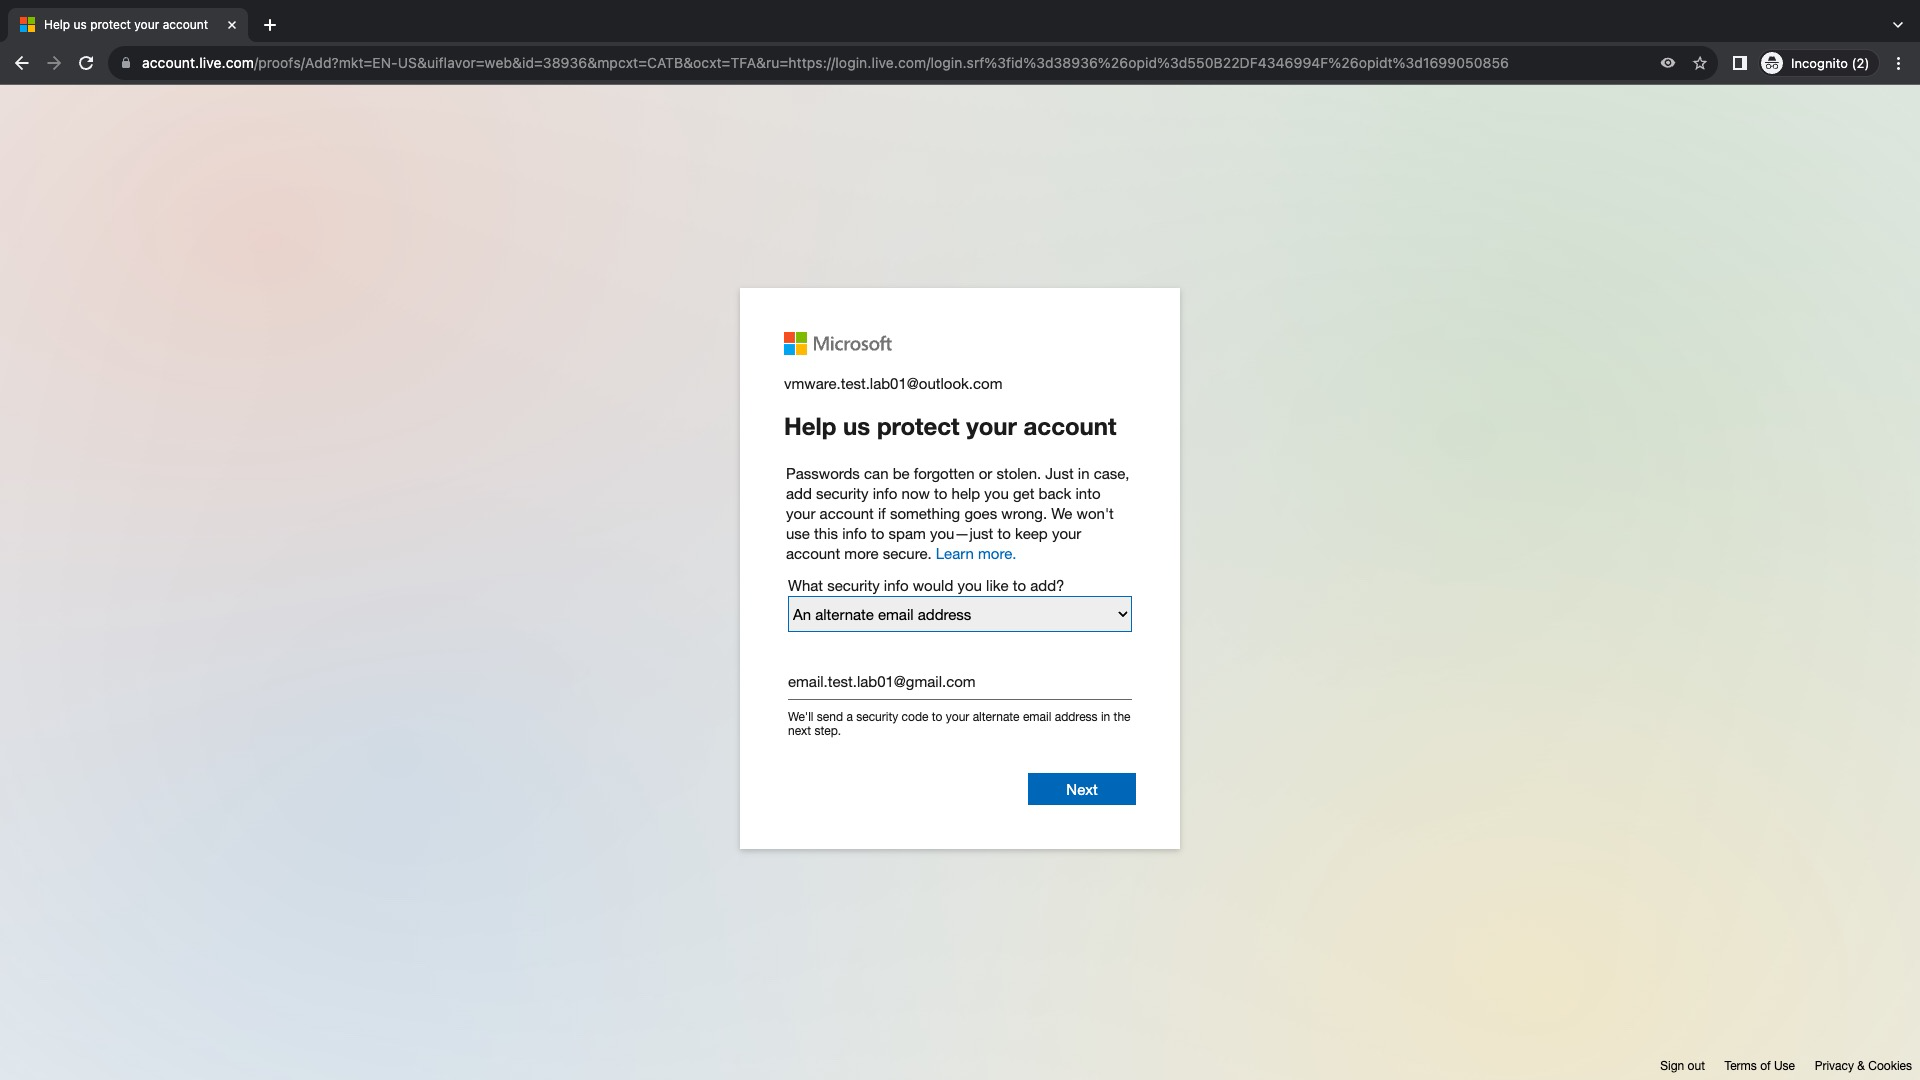Click the Next button
Screen dimensions: 1920x1080
pyautogui.click(x=1081, y=789)
